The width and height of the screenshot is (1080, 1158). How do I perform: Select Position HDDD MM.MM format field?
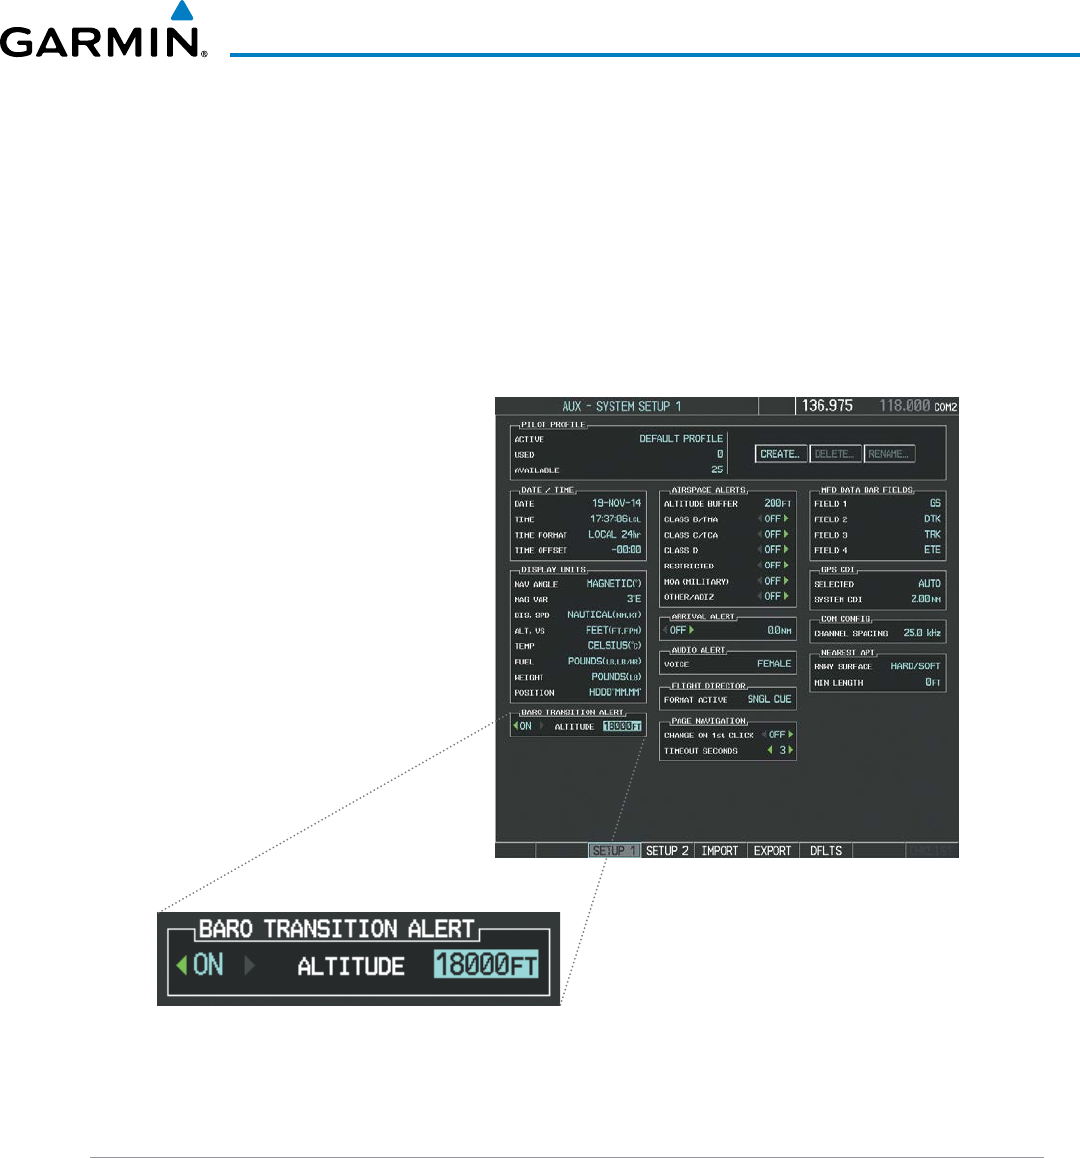click(x=615, y=693)
